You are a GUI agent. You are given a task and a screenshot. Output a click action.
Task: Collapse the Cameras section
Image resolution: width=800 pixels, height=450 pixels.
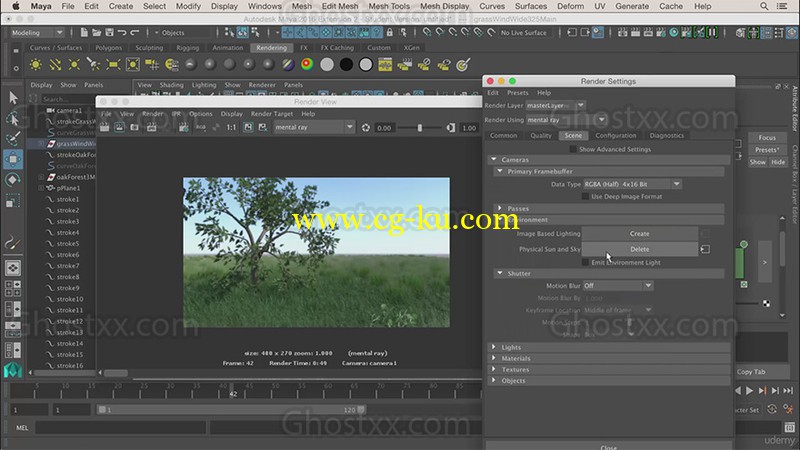[x=493, y=160]
